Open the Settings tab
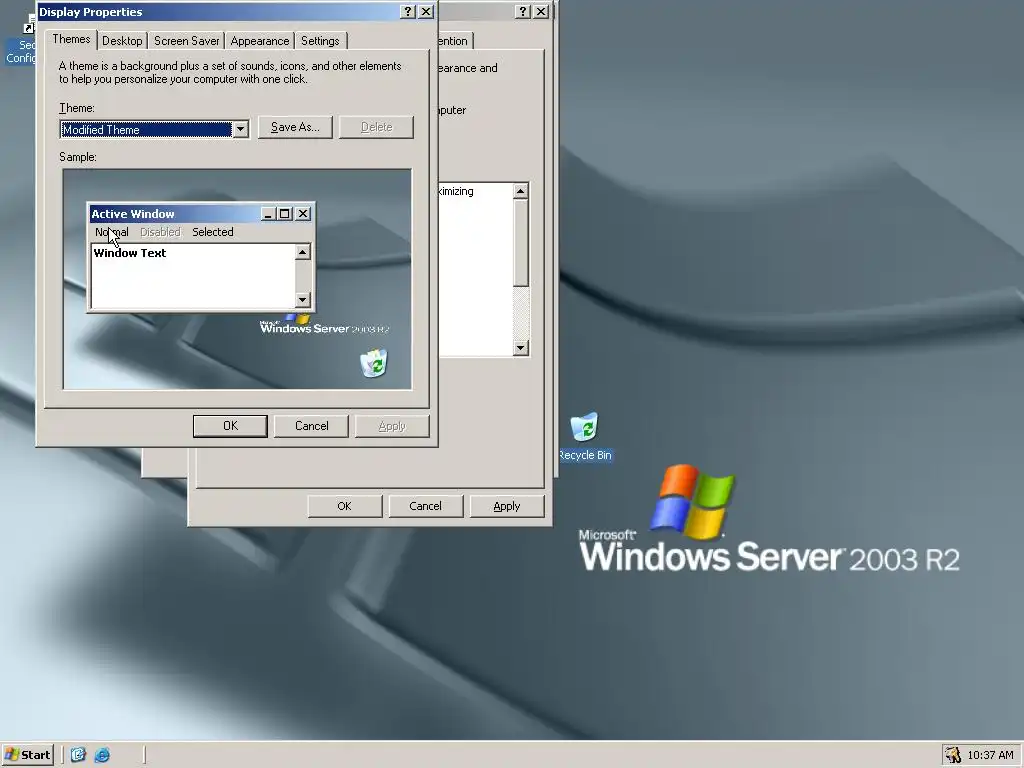Image resolution: width=1024 pixels, height=768 pixels. click(320, 40)
